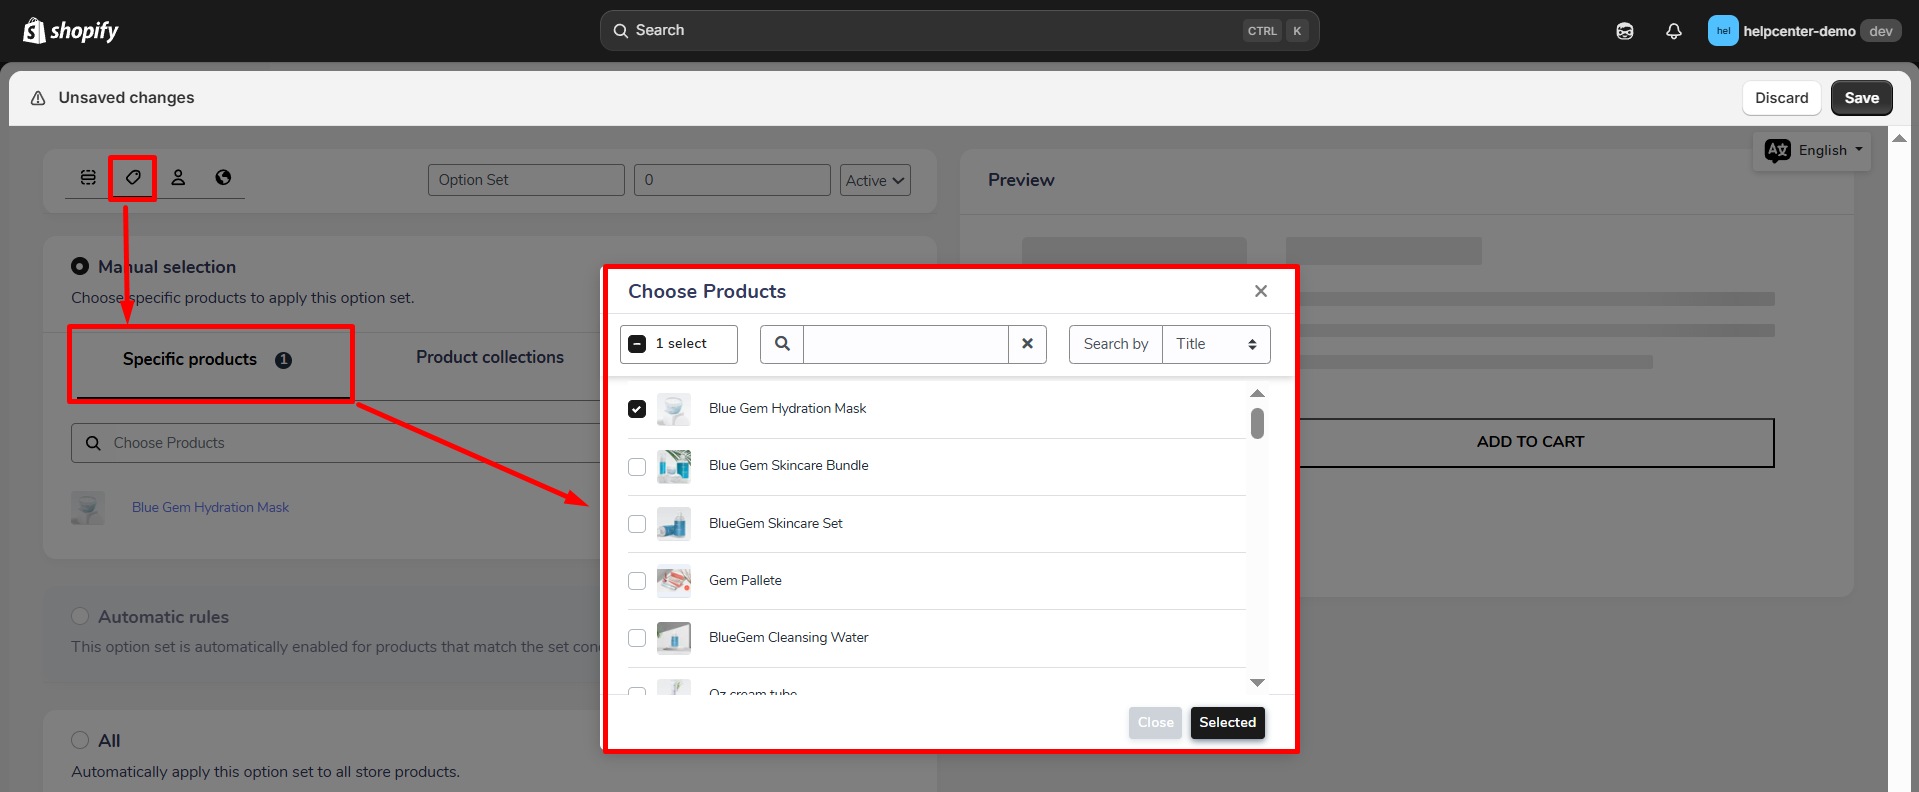
Task: Open the notifications bell icon
Action: [1673, 31]
